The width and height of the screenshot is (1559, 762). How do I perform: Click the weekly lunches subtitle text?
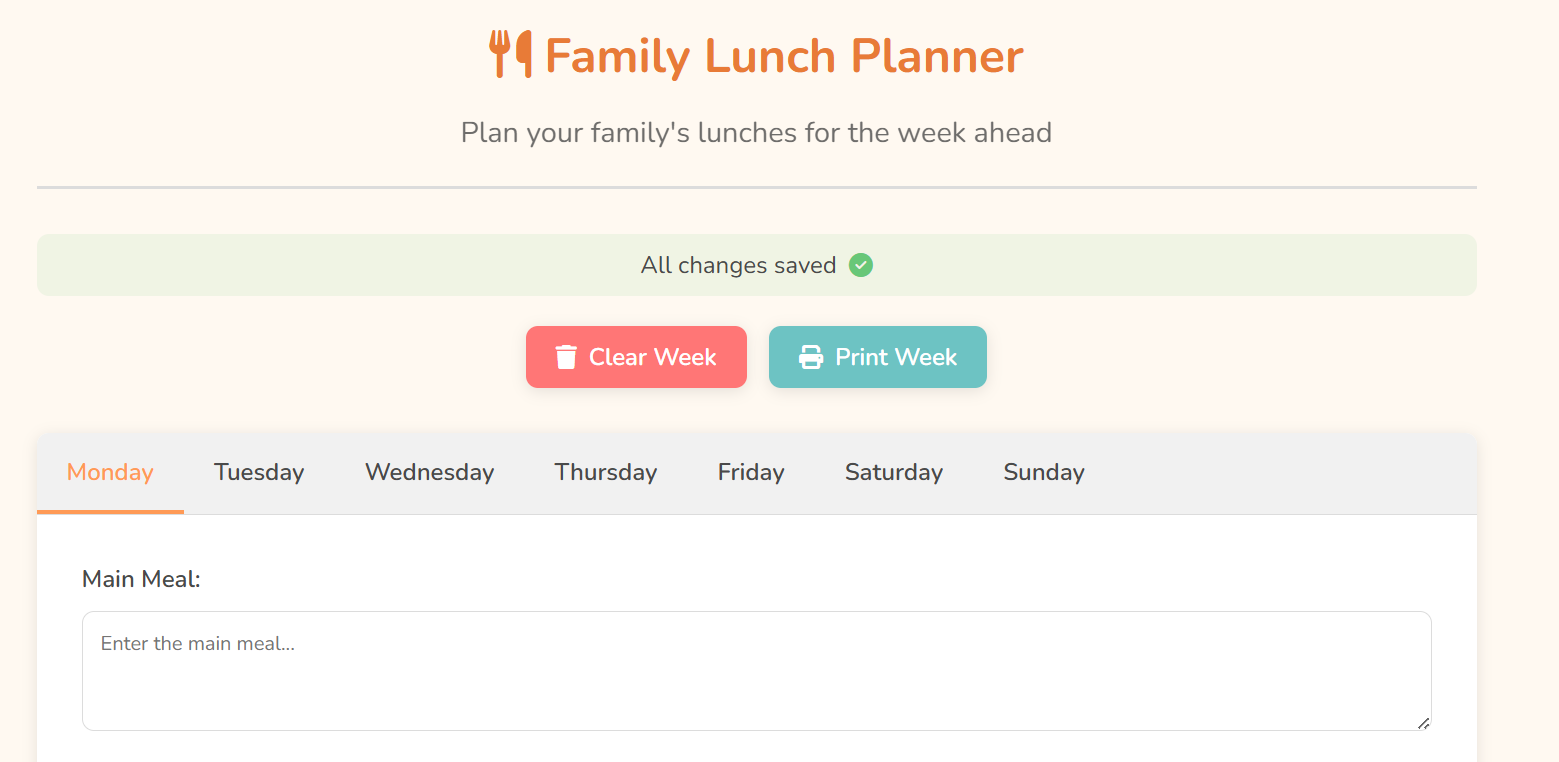click(x=756, y=133)
